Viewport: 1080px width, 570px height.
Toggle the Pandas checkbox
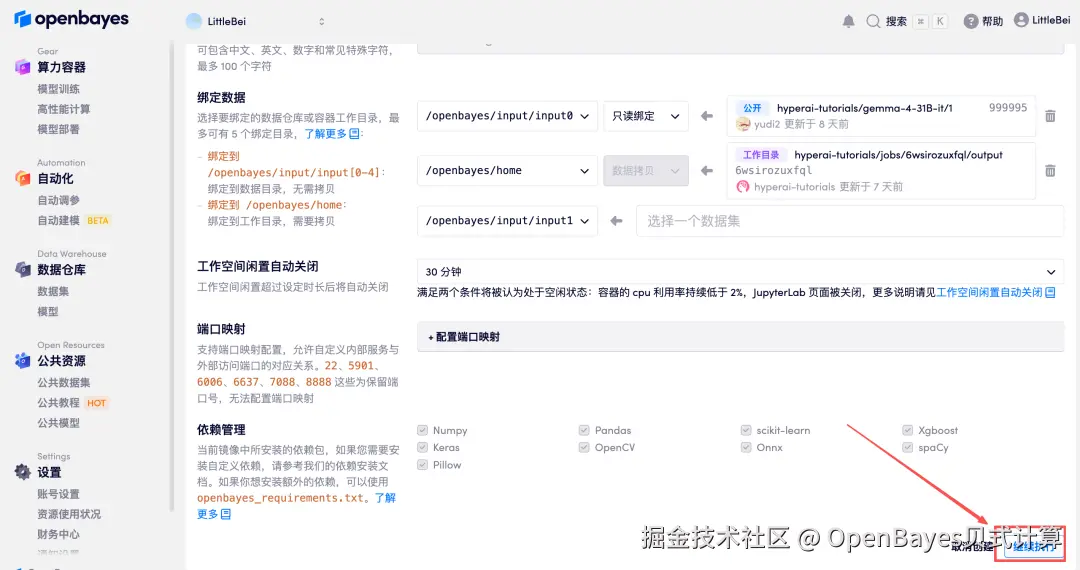(x=584, y=430)
